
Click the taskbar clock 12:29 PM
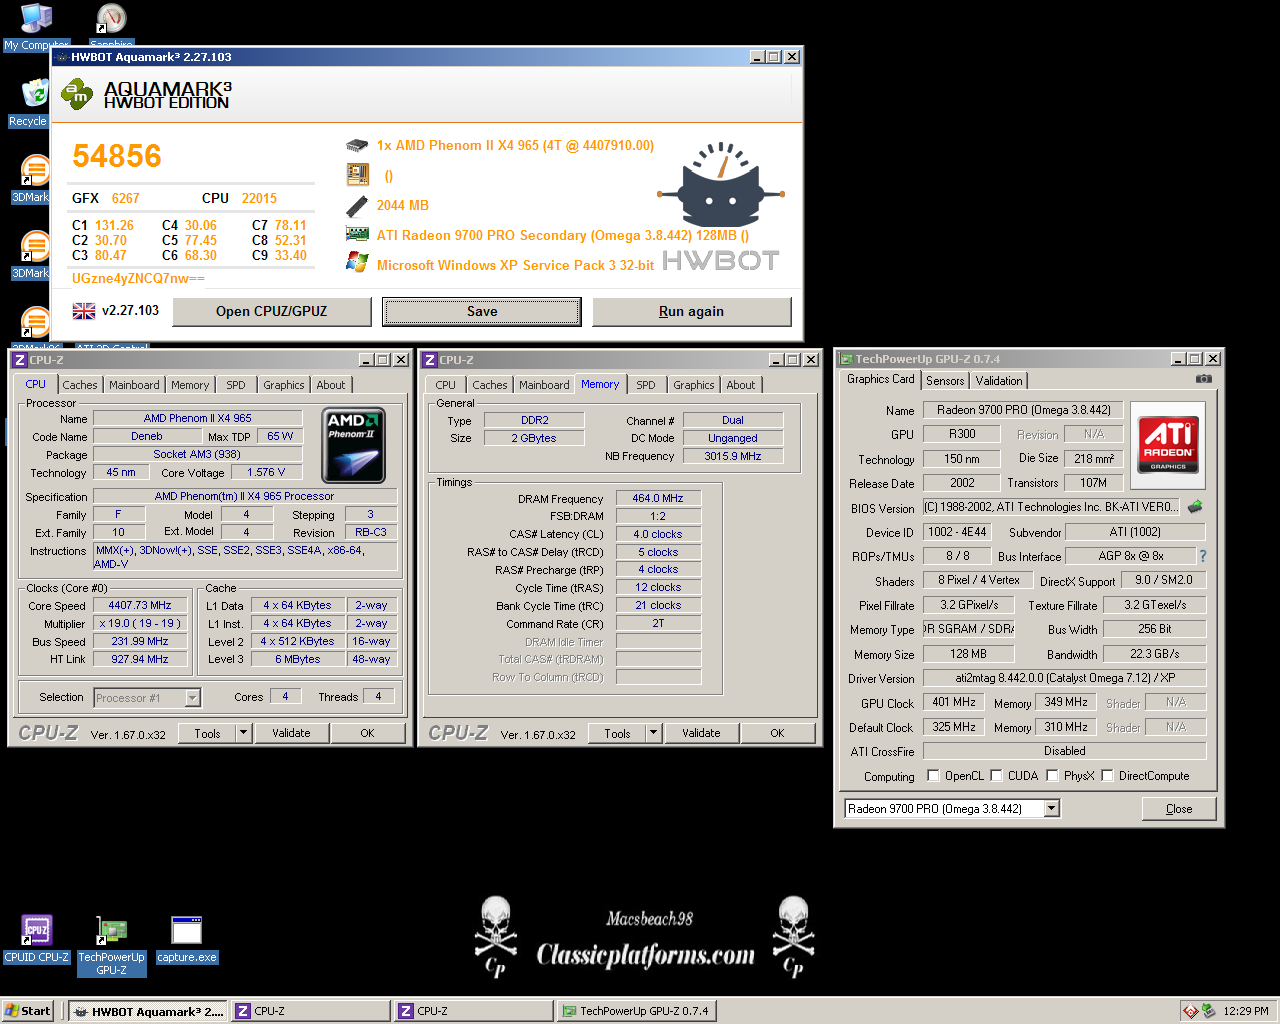[1246, 1011]
